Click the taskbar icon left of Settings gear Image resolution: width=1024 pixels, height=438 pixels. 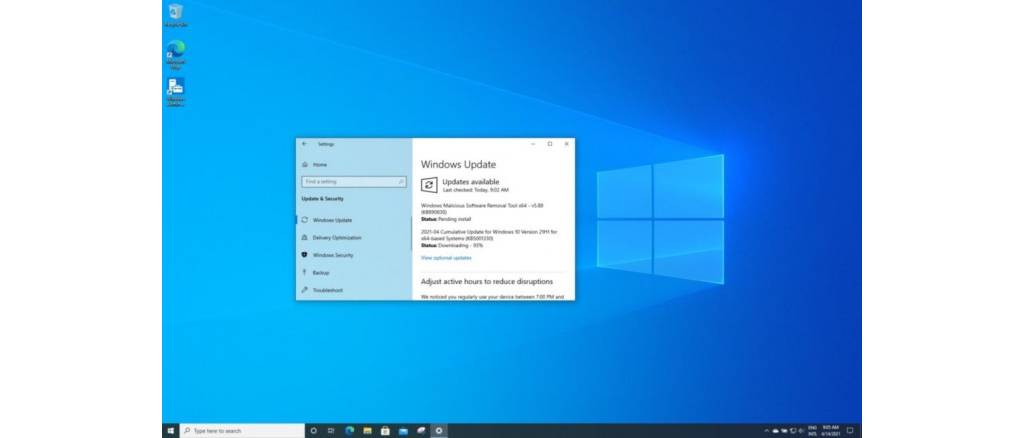(421, 431)
